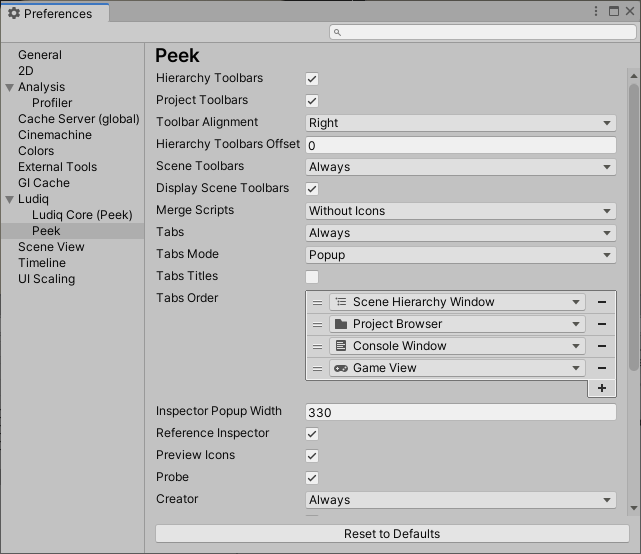Click Inspector Popup Width field
The height and width of the screenshot is (554, 641).
461,412
